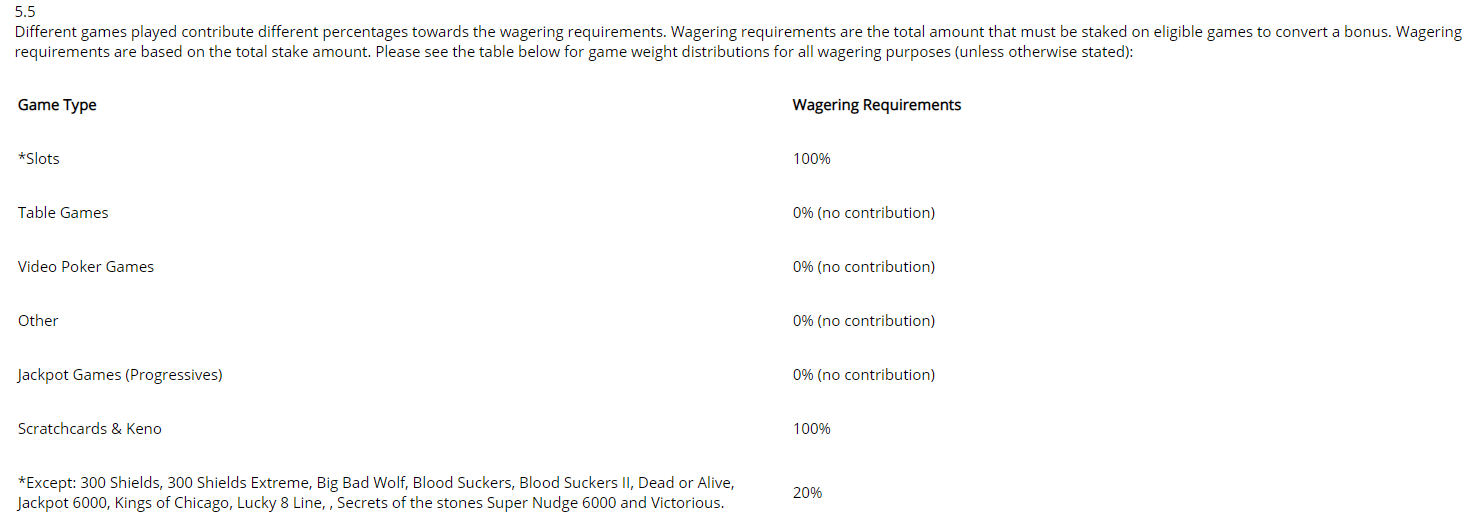Screen dimensions: 1476x517
Task: Click the 100% value for Scratchcards & Keno
Action: pos(812,429)
